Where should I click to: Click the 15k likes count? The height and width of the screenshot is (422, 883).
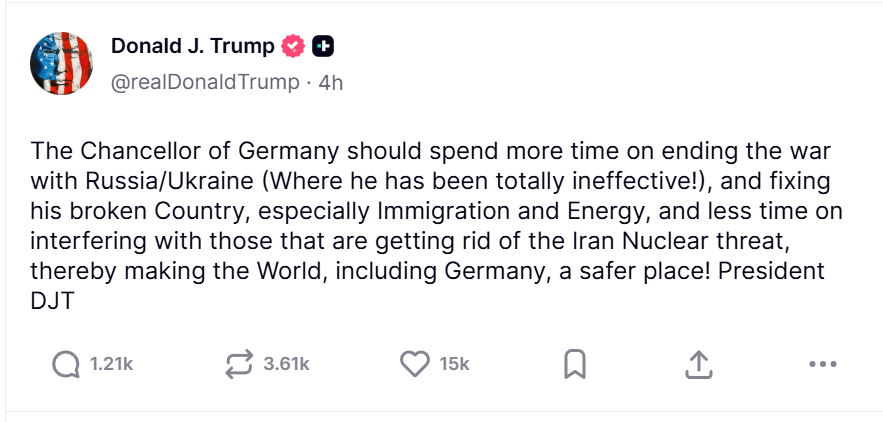click(x=454, y=364)
